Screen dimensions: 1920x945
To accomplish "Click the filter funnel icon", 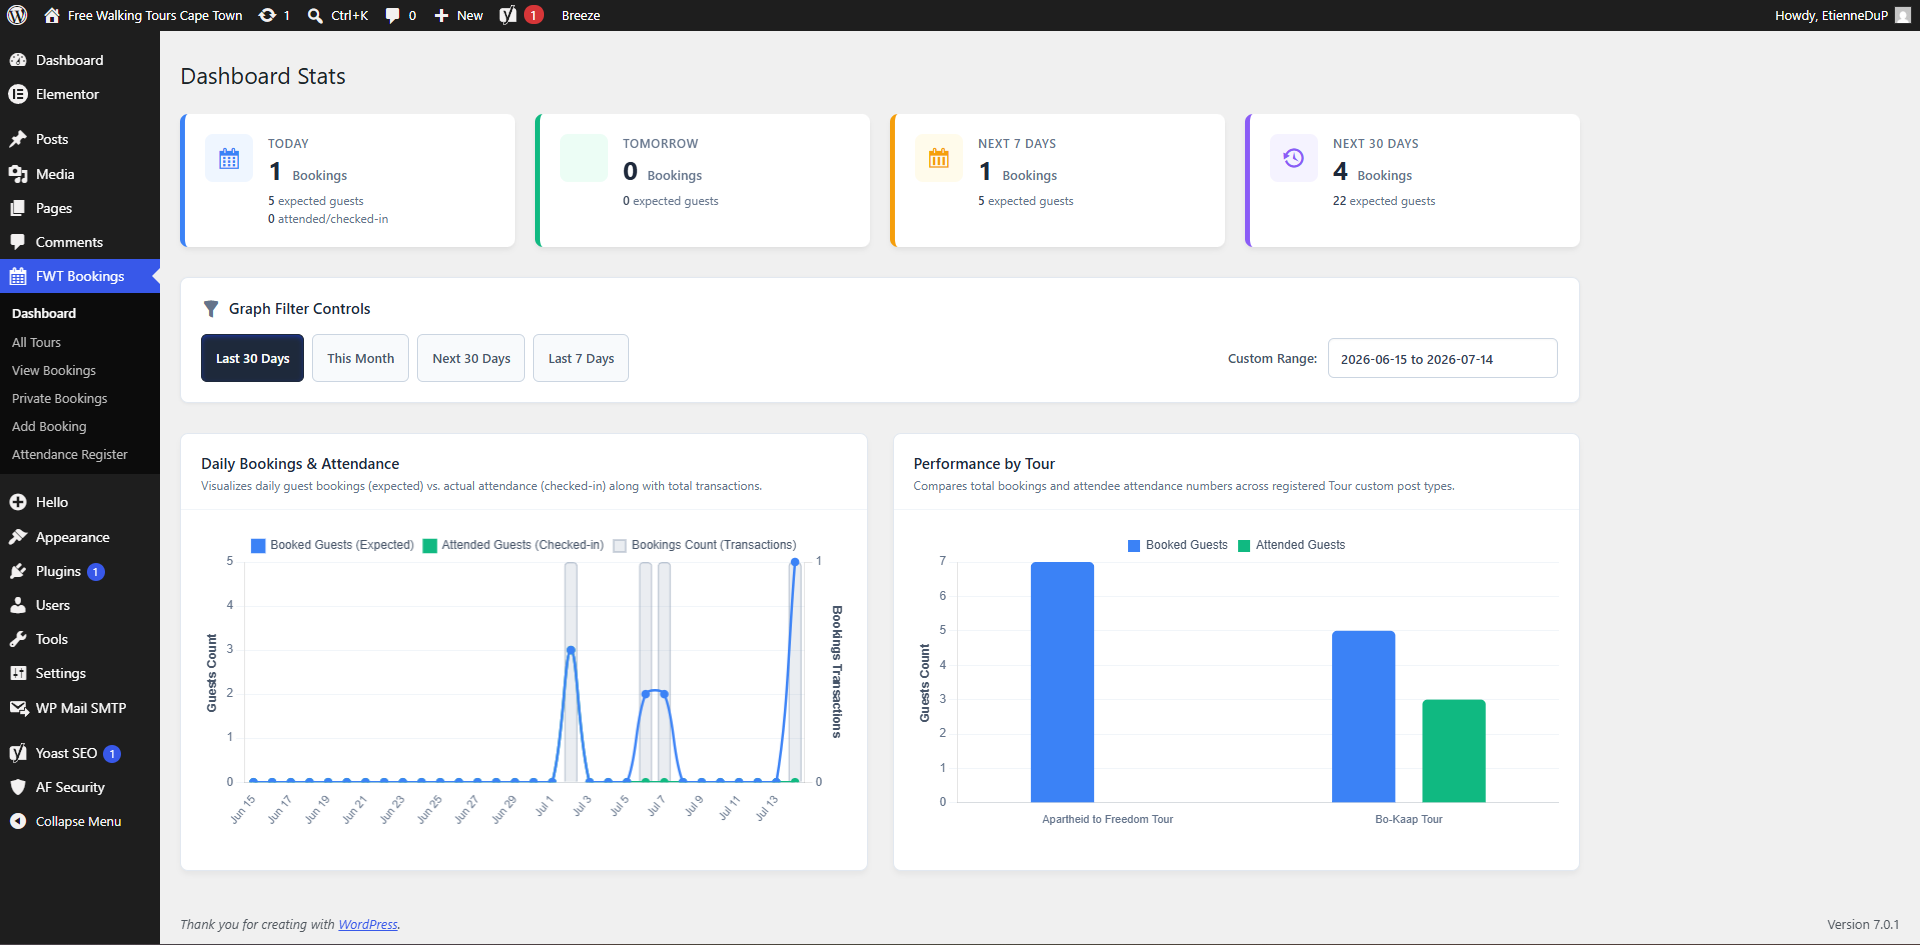I will [x=211, y=309].
